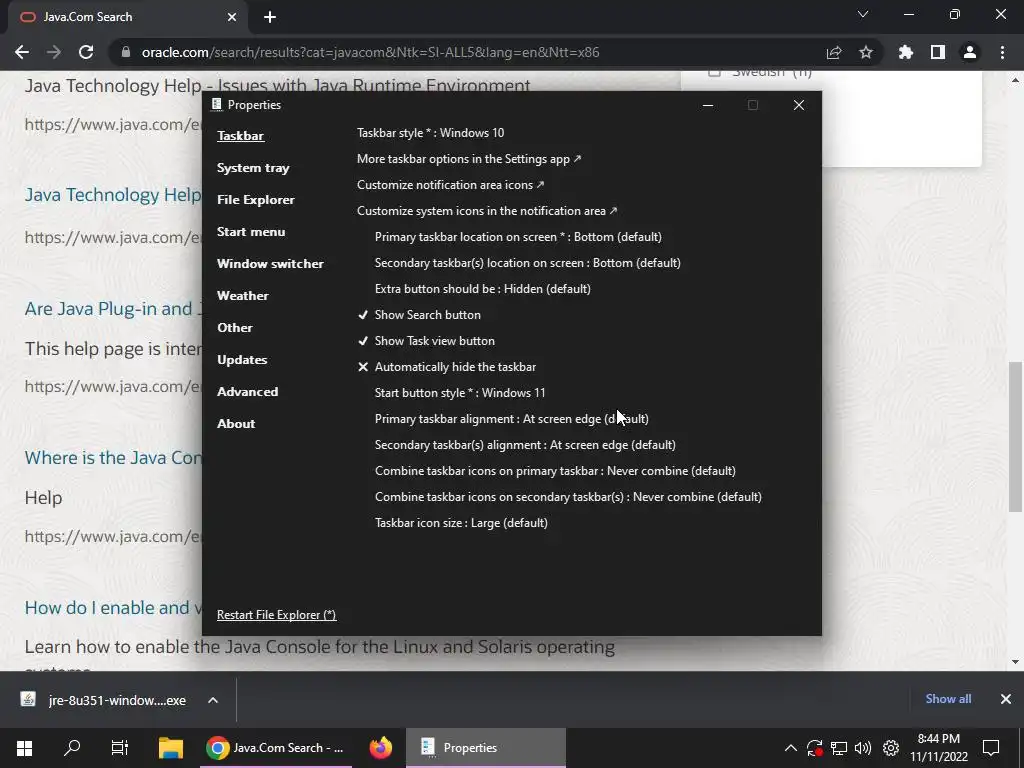Image resolution: width=1024 pixels, height=768 pixels.
Task: Reload the Chrome page
Action: (x=86, y=52)
